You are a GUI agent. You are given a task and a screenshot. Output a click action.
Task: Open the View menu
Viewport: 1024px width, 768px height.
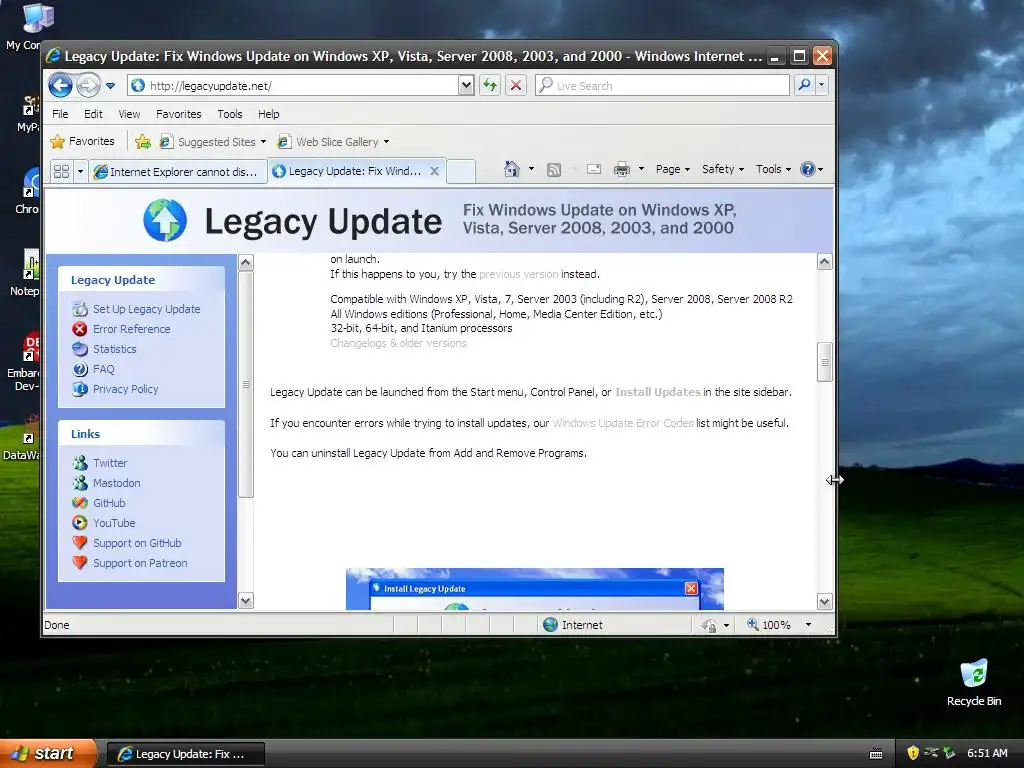(x=129, y=114)
